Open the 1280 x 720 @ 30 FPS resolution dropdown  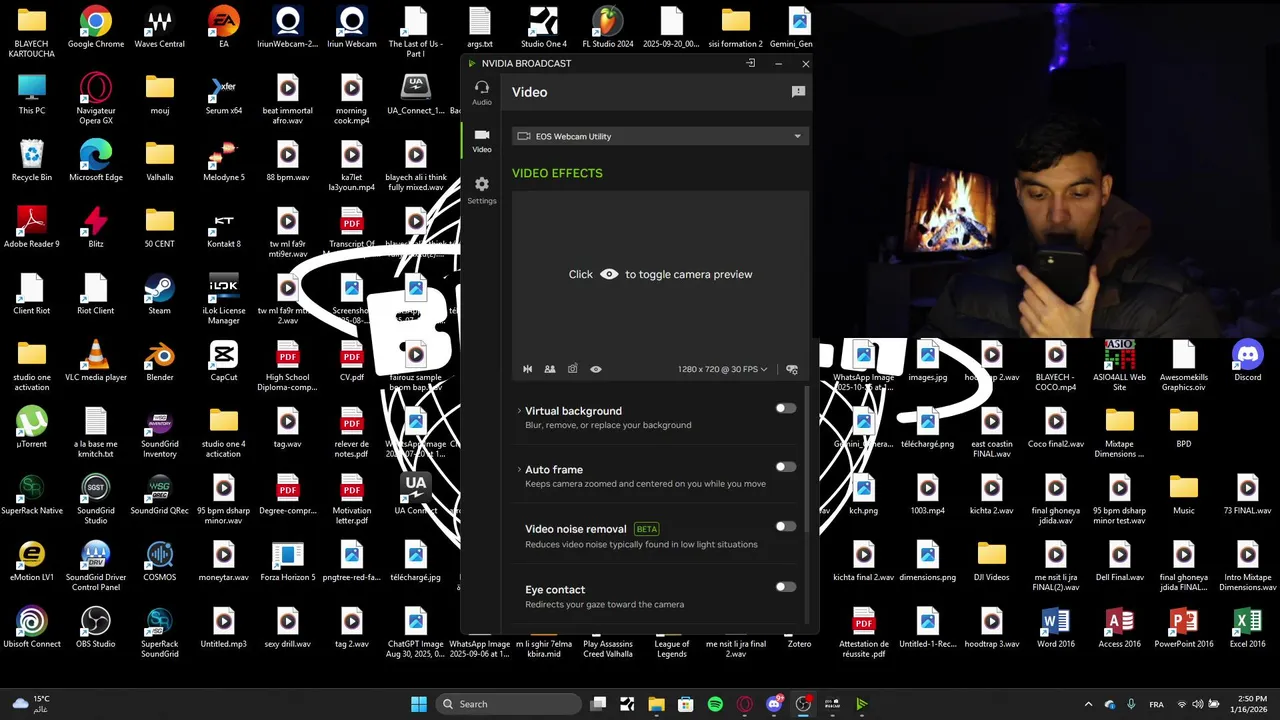pos(722,369)
